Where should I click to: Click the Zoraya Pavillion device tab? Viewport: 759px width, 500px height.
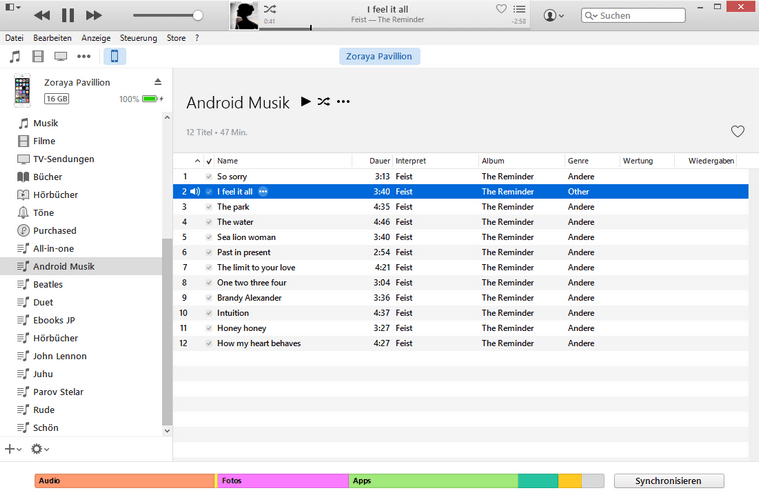coord(379,56)
